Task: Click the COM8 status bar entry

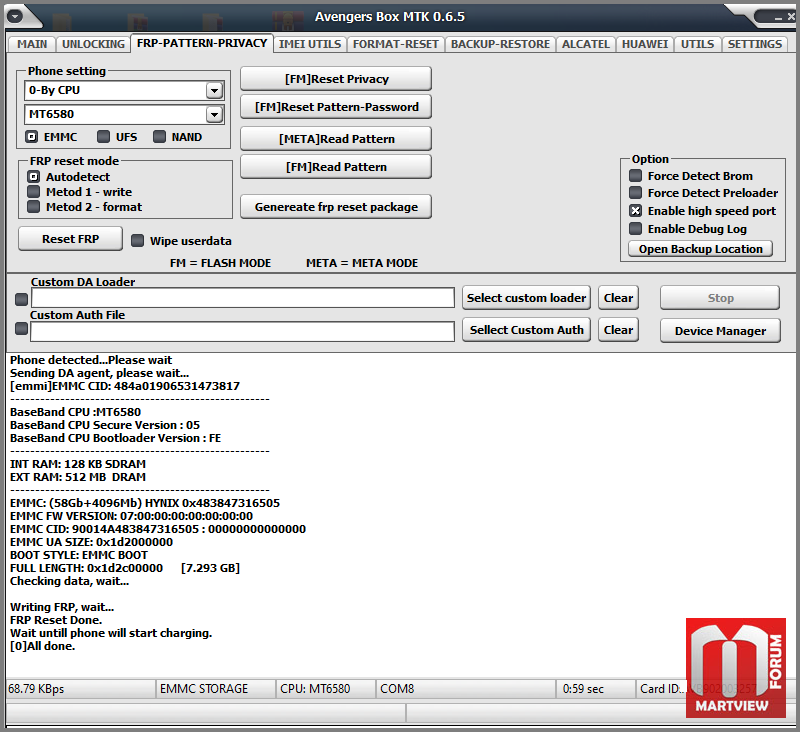Action: [x=465, y=689]
